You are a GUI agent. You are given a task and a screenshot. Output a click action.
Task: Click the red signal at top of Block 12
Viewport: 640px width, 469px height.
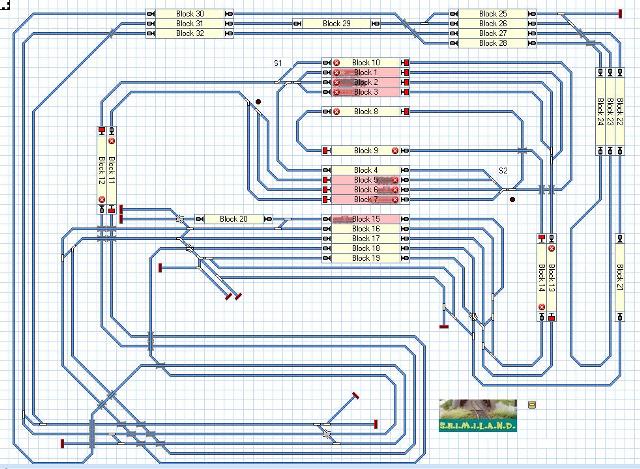[102, 131]
